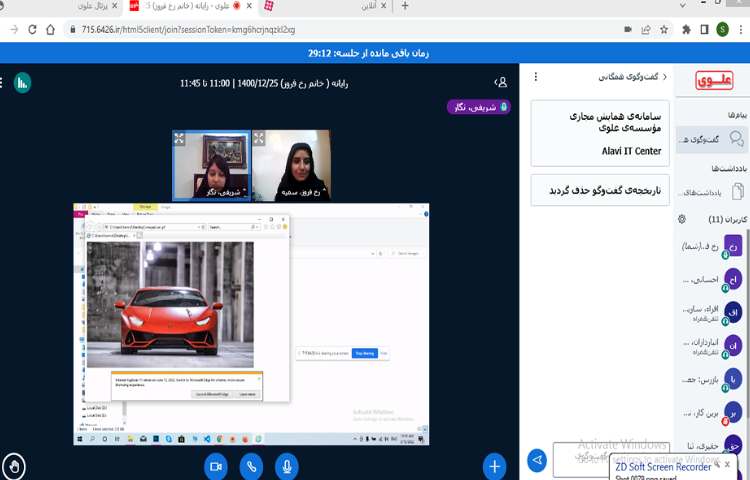Toggle the user list panel icon
Screen dimensions: 750x480
[500, 82]
